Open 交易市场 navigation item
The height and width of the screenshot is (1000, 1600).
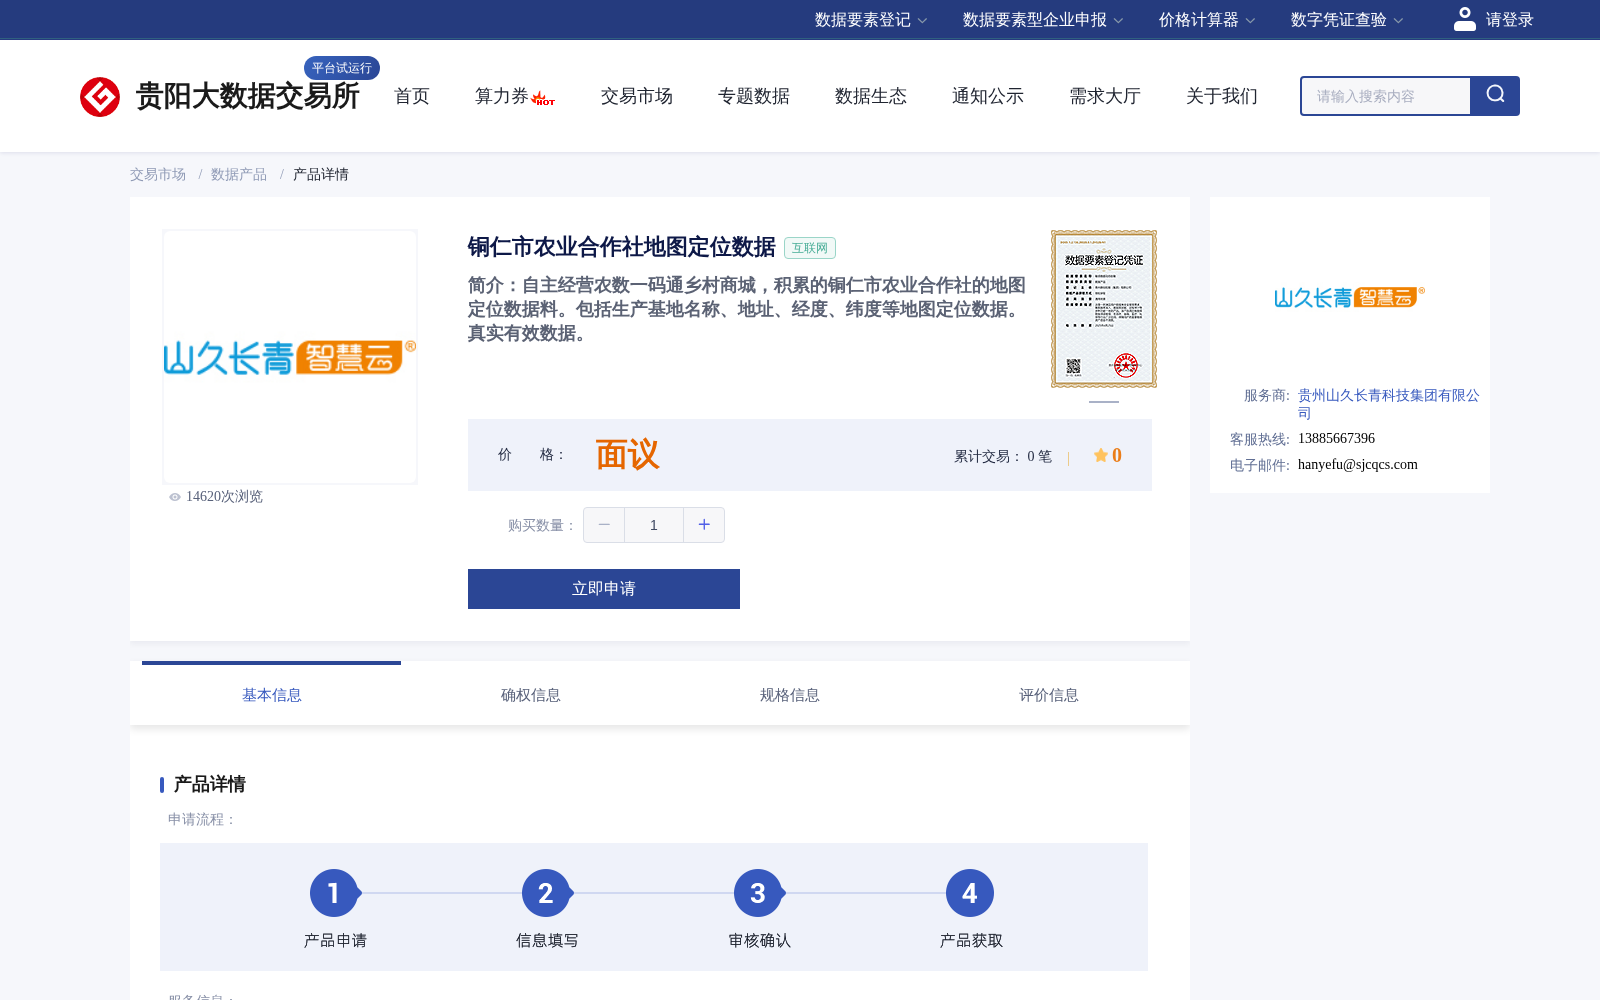click(x=637, y=96)
